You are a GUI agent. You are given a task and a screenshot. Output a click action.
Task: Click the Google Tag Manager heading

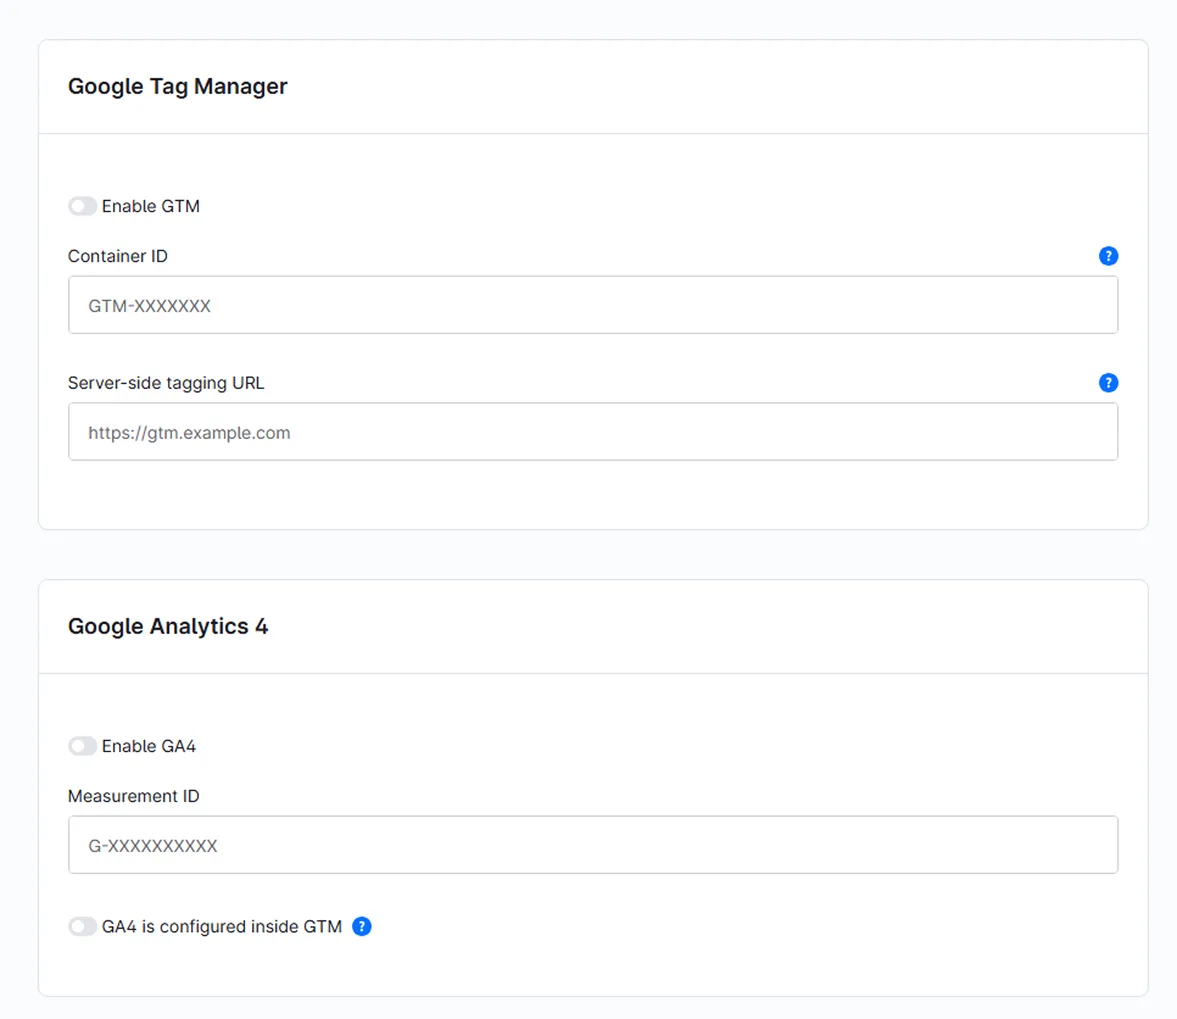click(x=178, y=86)
